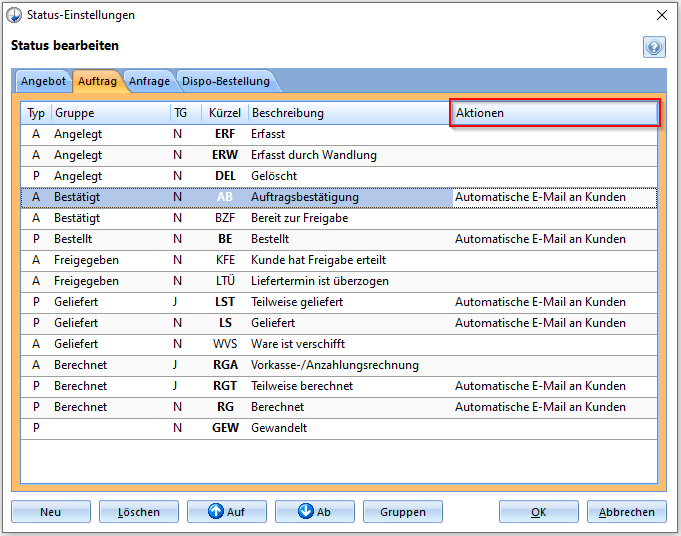
Task: Click the TG column header
Action: [186, 113]
